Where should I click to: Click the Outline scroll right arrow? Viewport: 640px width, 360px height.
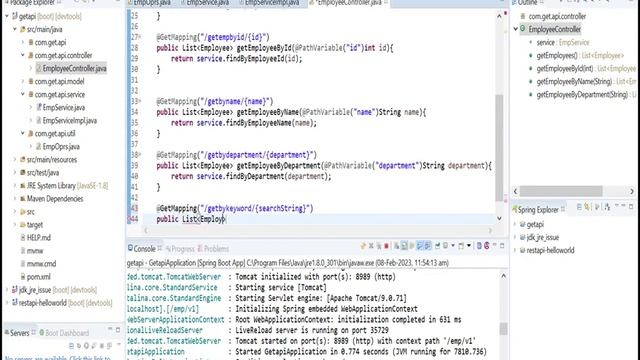pos(632,191)
